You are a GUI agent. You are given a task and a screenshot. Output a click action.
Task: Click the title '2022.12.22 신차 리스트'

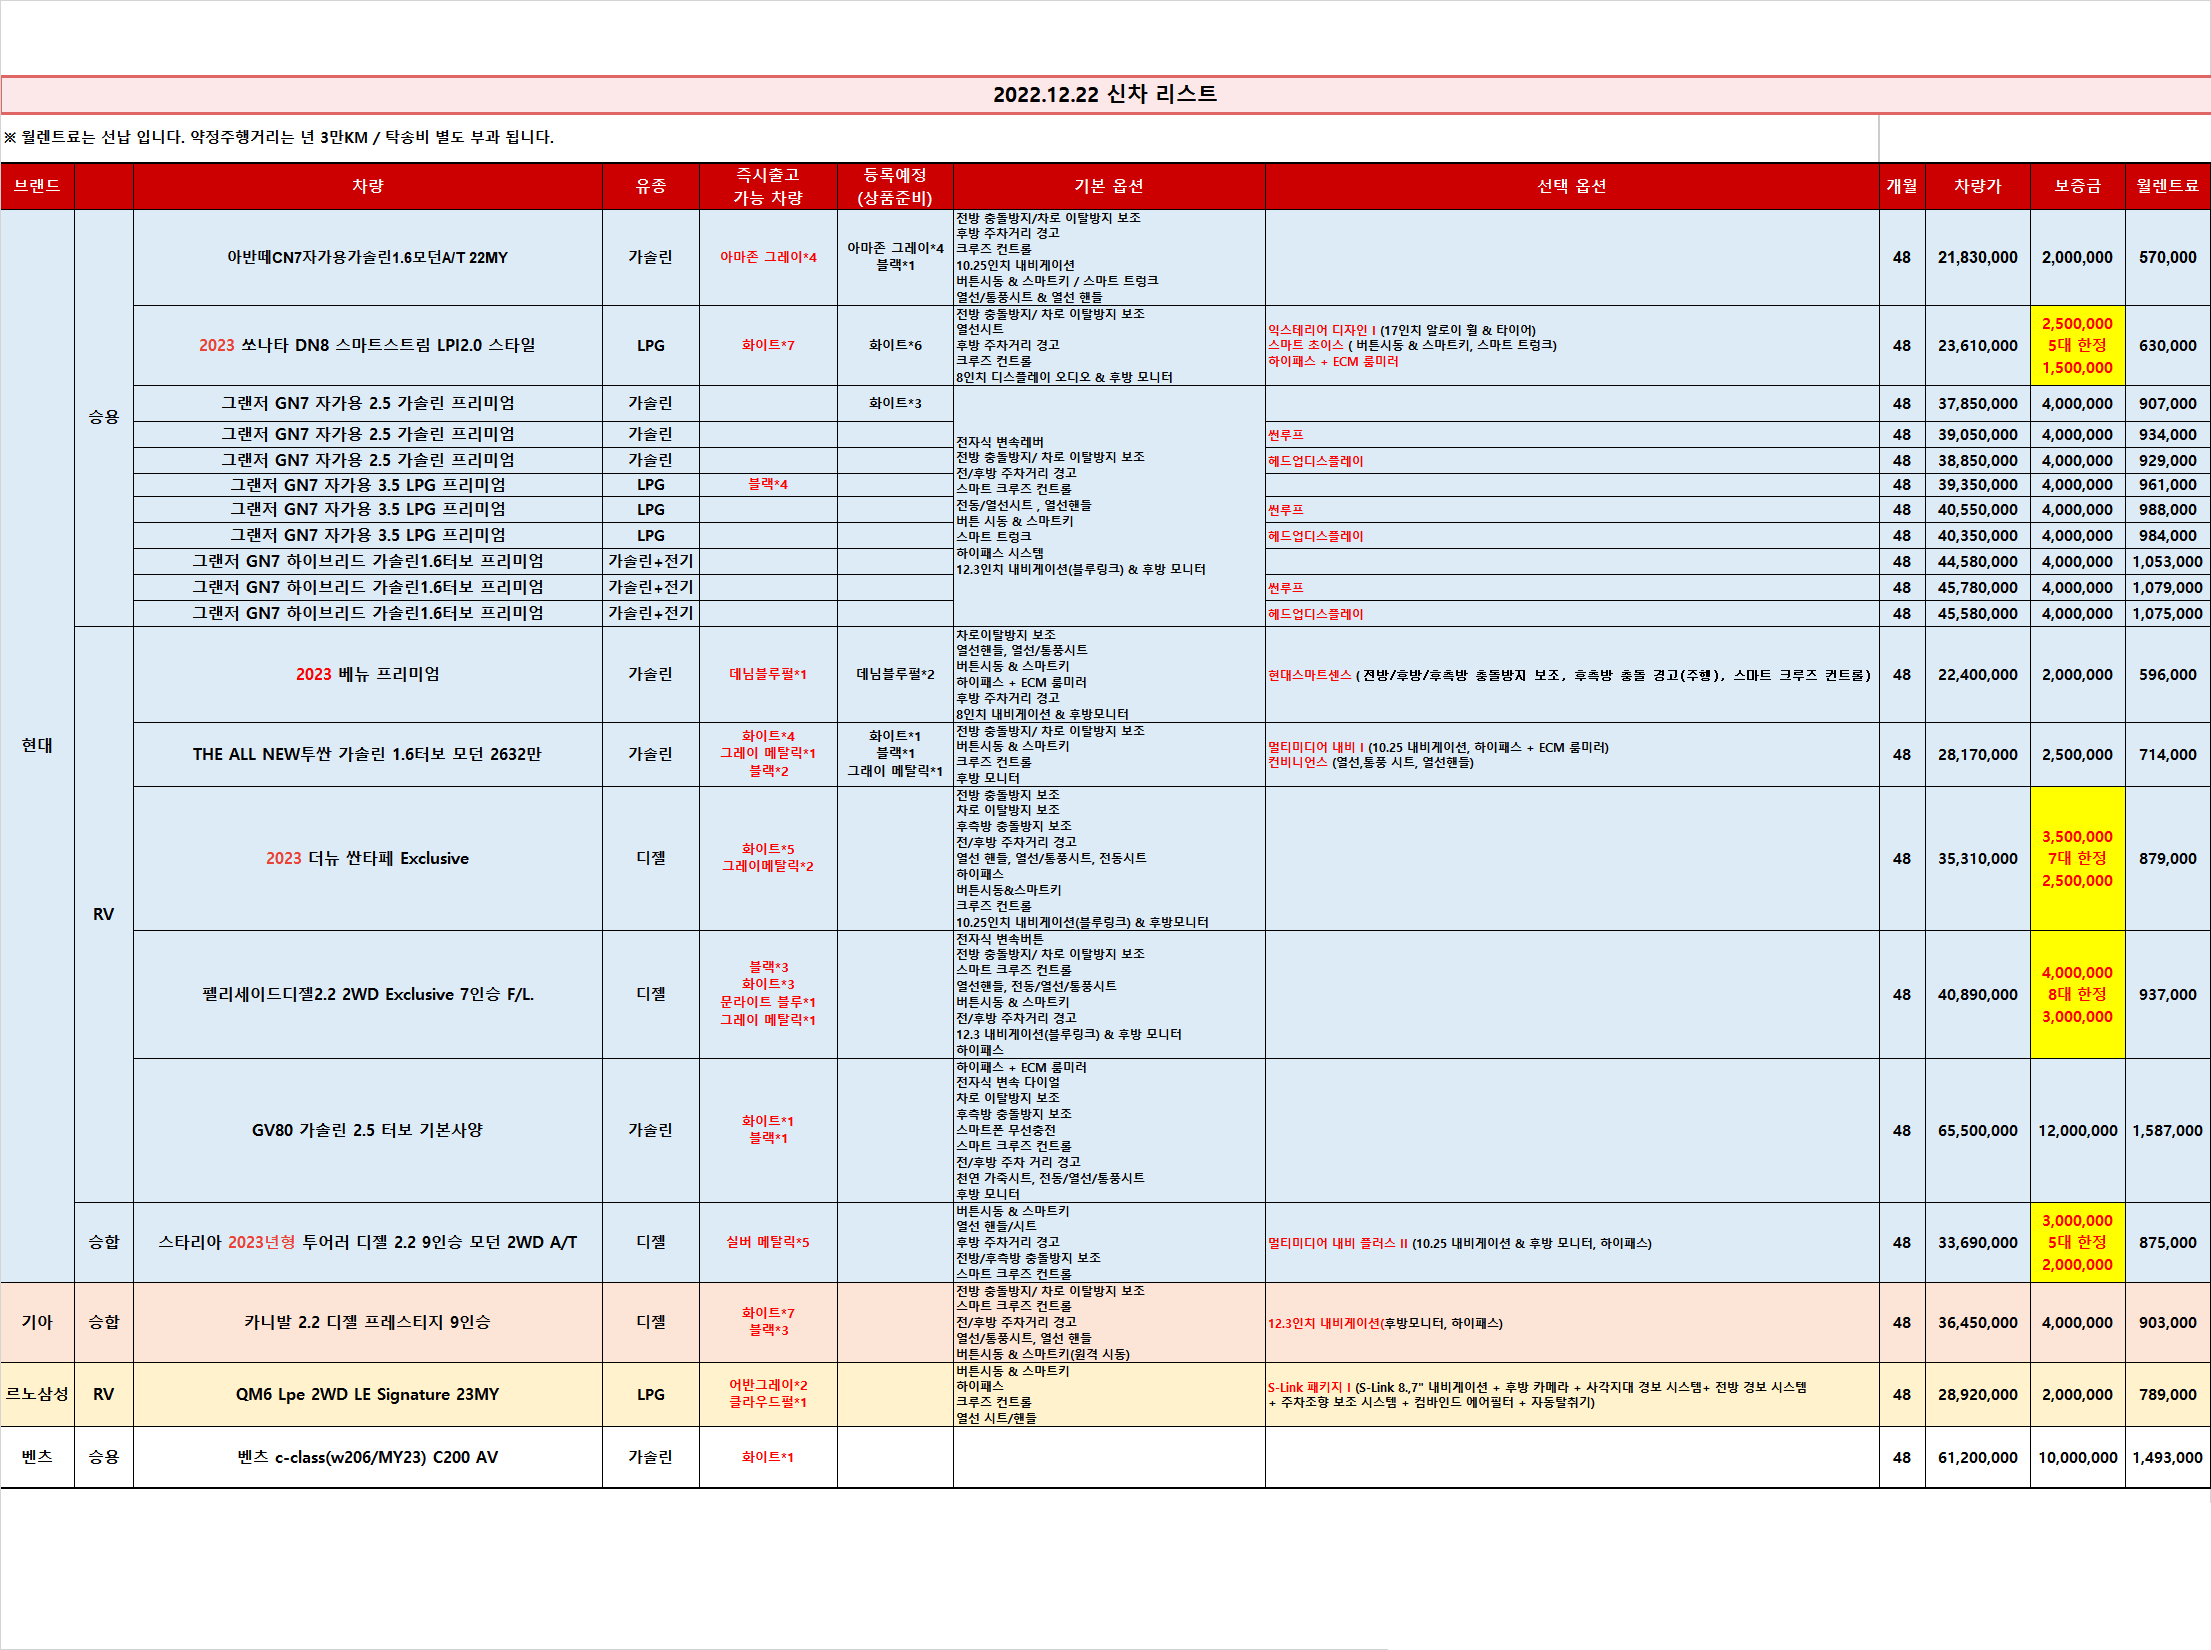(x=1104, y=94)
